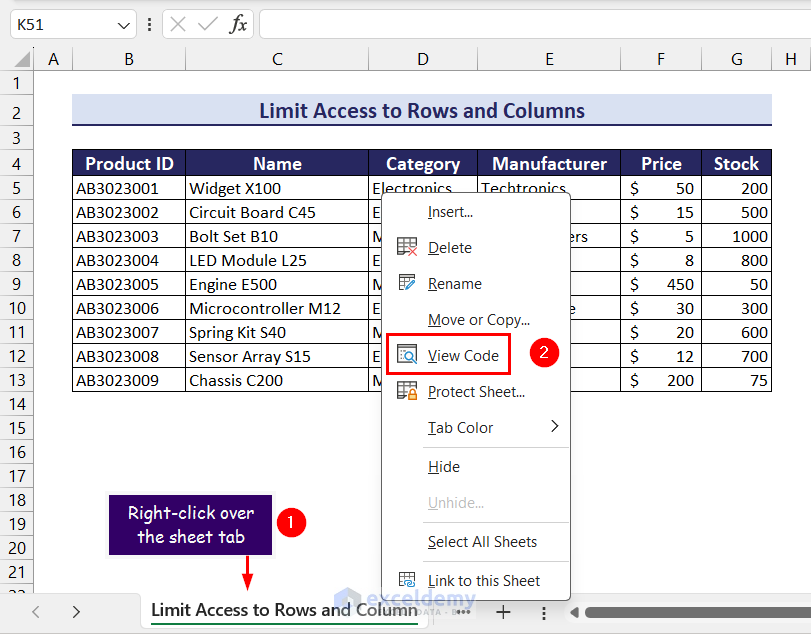Screen dimensions: 811x634
Task: Select row 5 header
Action: coord(17,188)
